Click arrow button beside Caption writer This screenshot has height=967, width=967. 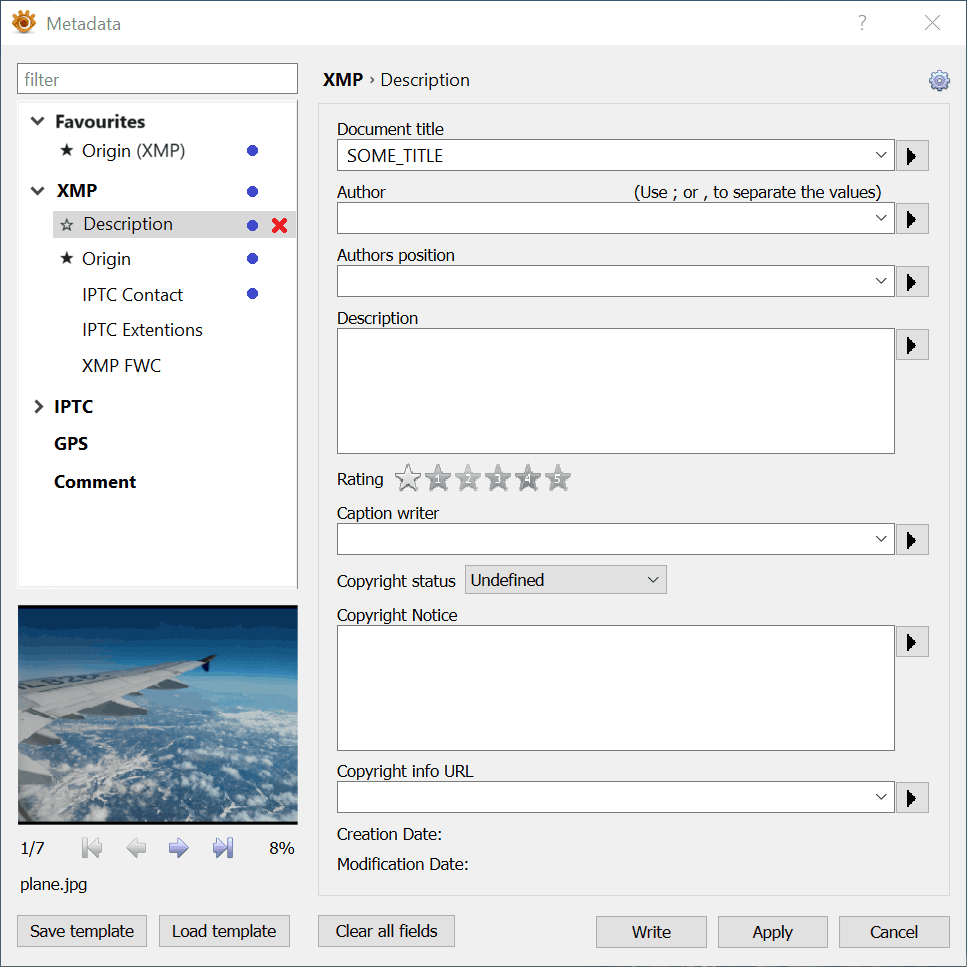tap(911, 540)
